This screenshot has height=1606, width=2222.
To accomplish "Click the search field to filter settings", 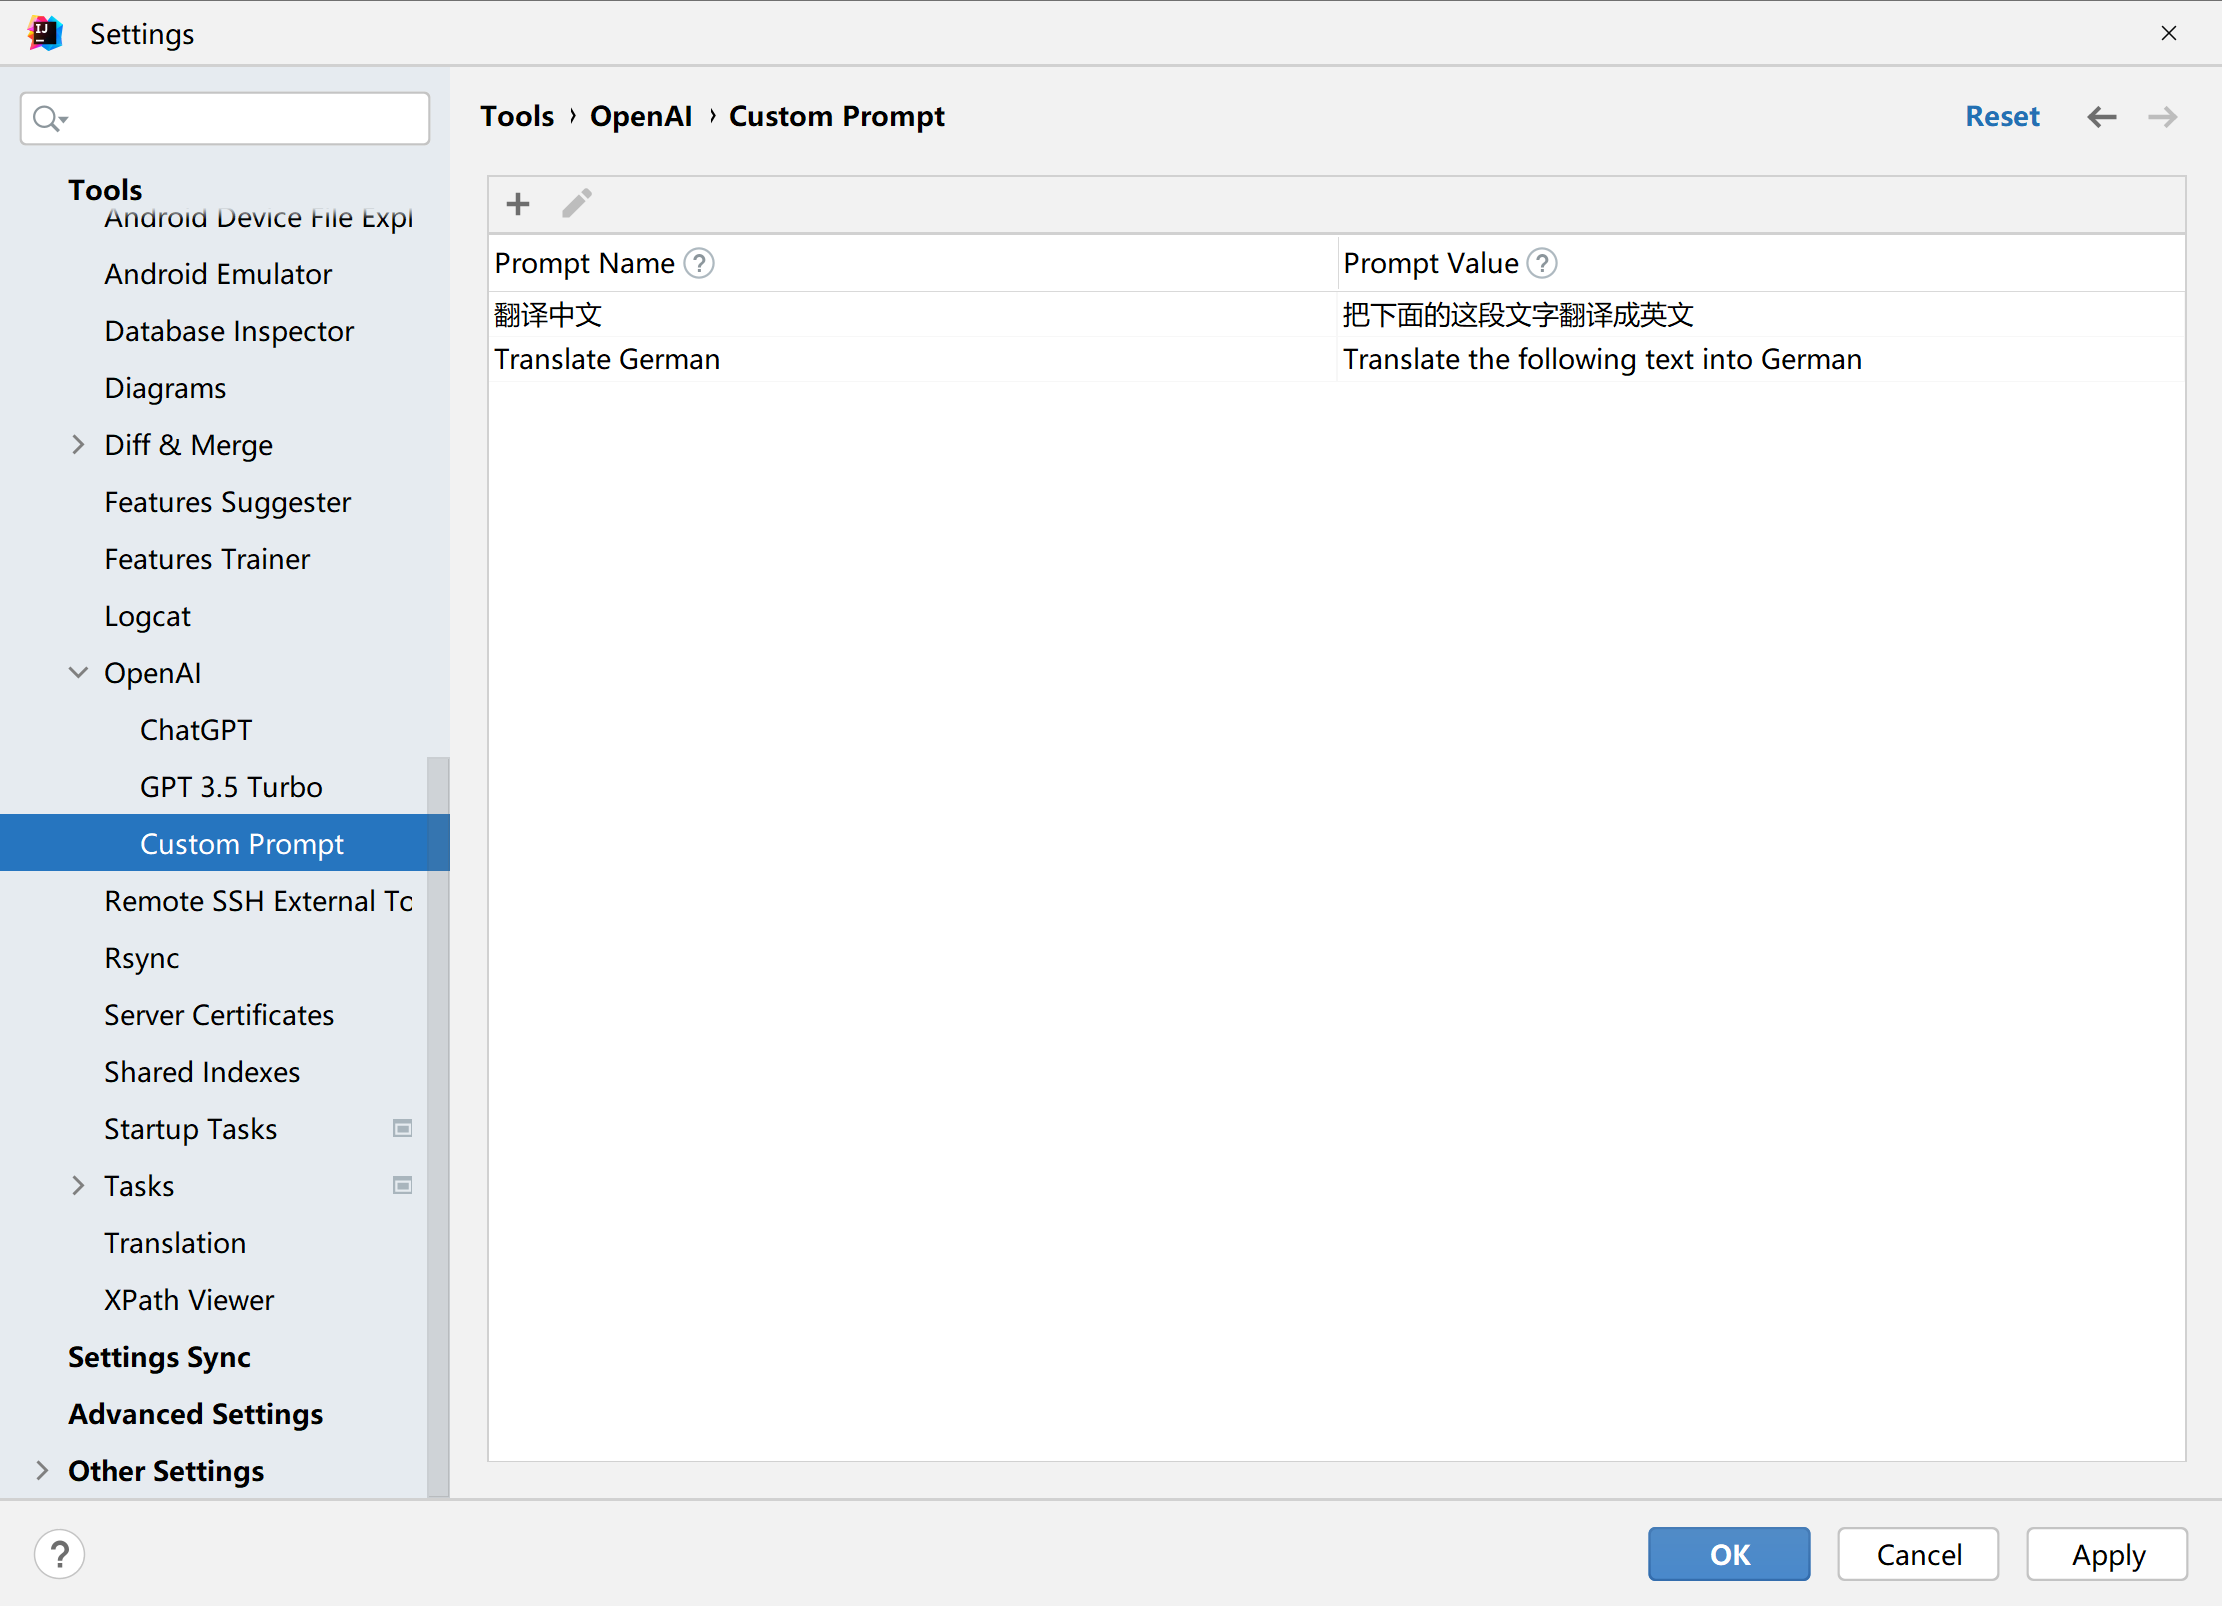I will [x=226, y=117].
